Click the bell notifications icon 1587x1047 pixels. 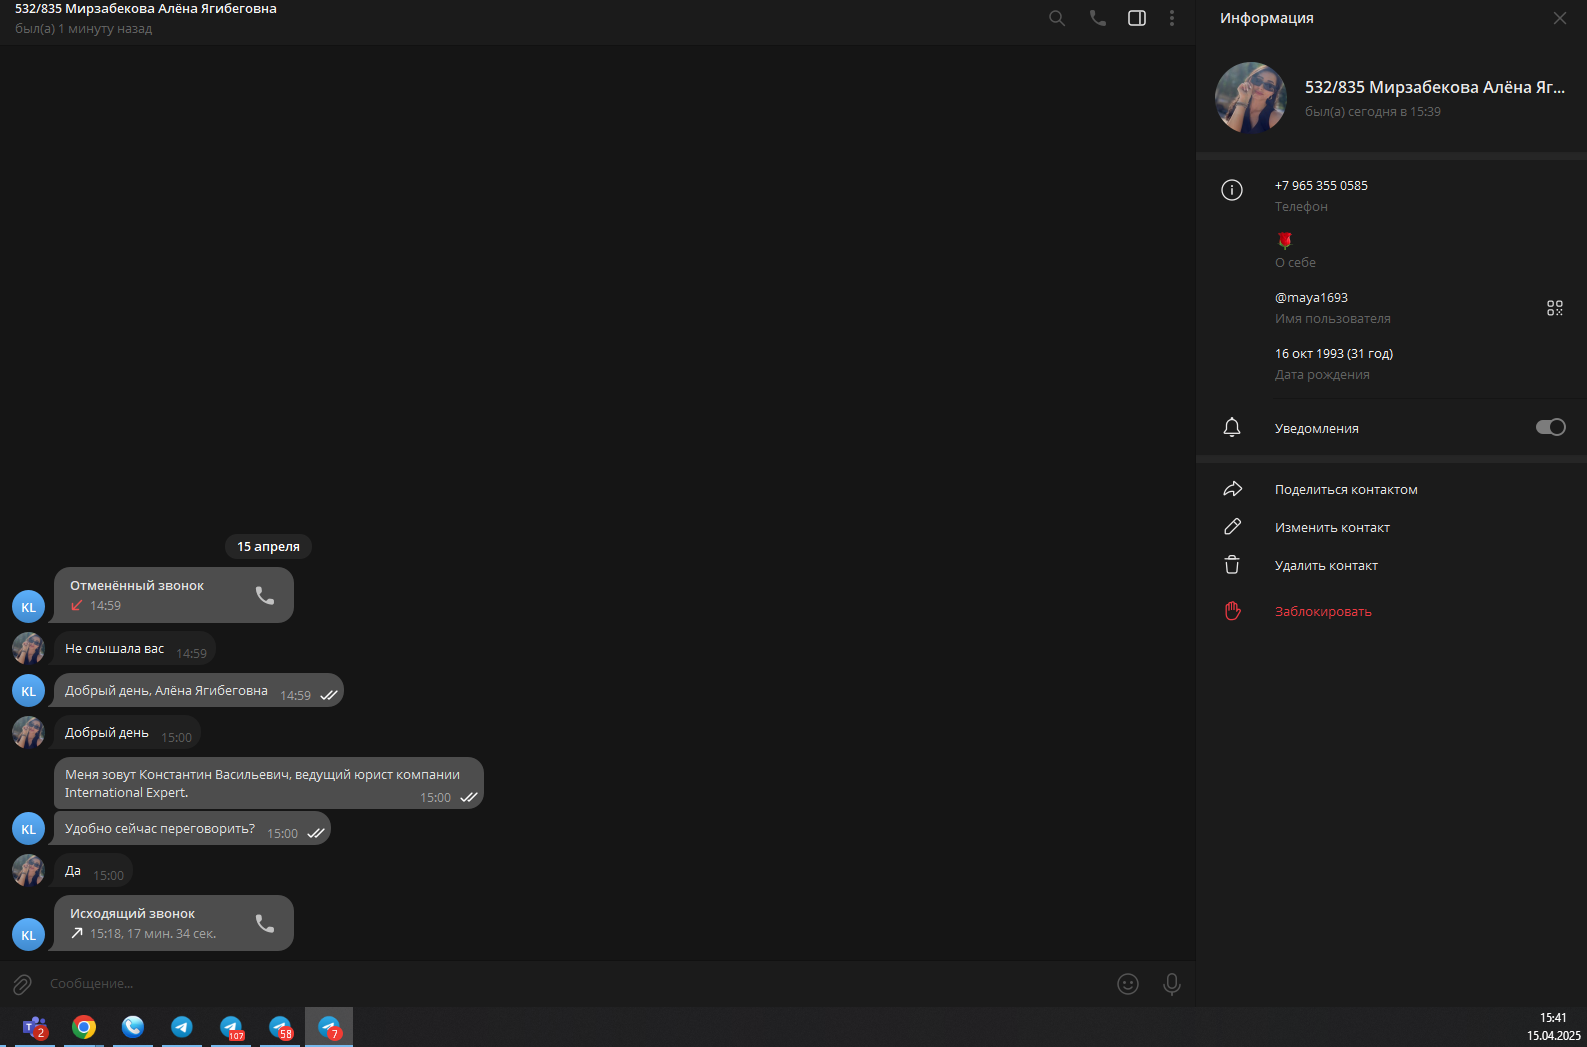[x=1232, y=428]
